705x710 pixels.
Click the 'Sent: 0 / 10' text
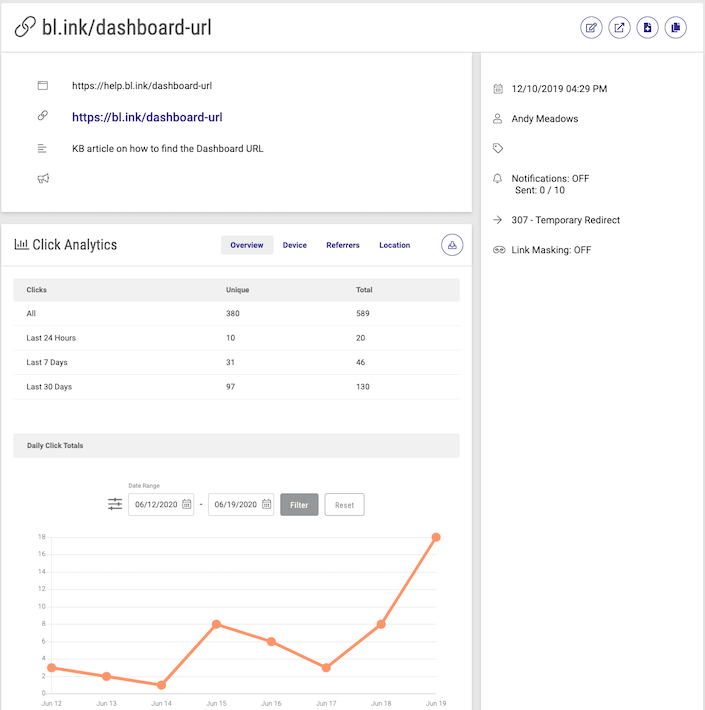pyautogui.click(x=540, y=190)
